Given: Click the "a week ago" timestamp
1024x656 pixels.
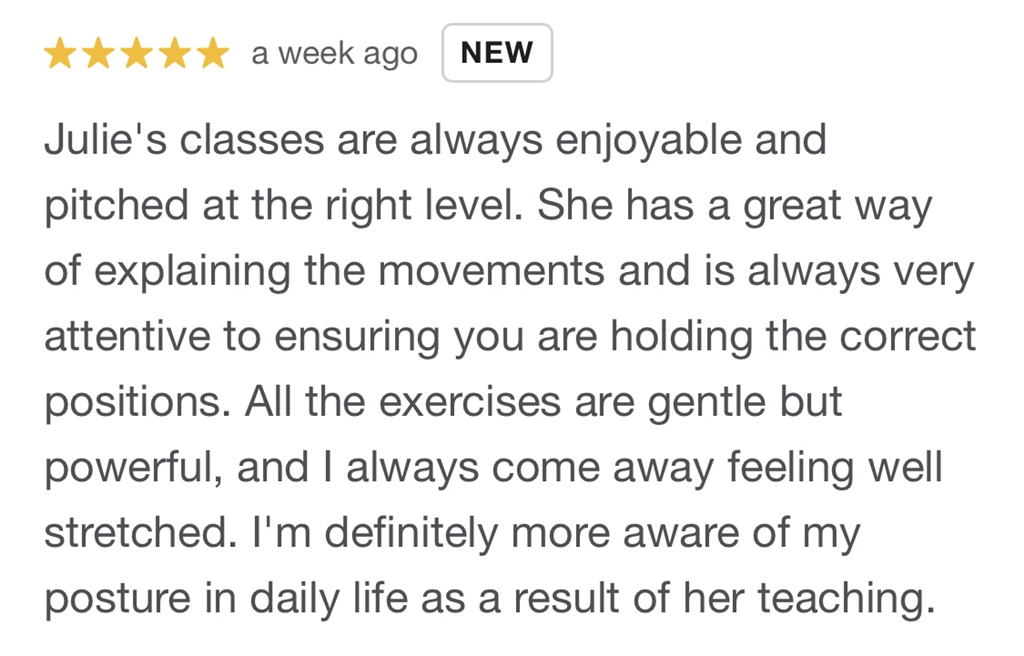Looking at the screenshot, I should click(334, 54).
